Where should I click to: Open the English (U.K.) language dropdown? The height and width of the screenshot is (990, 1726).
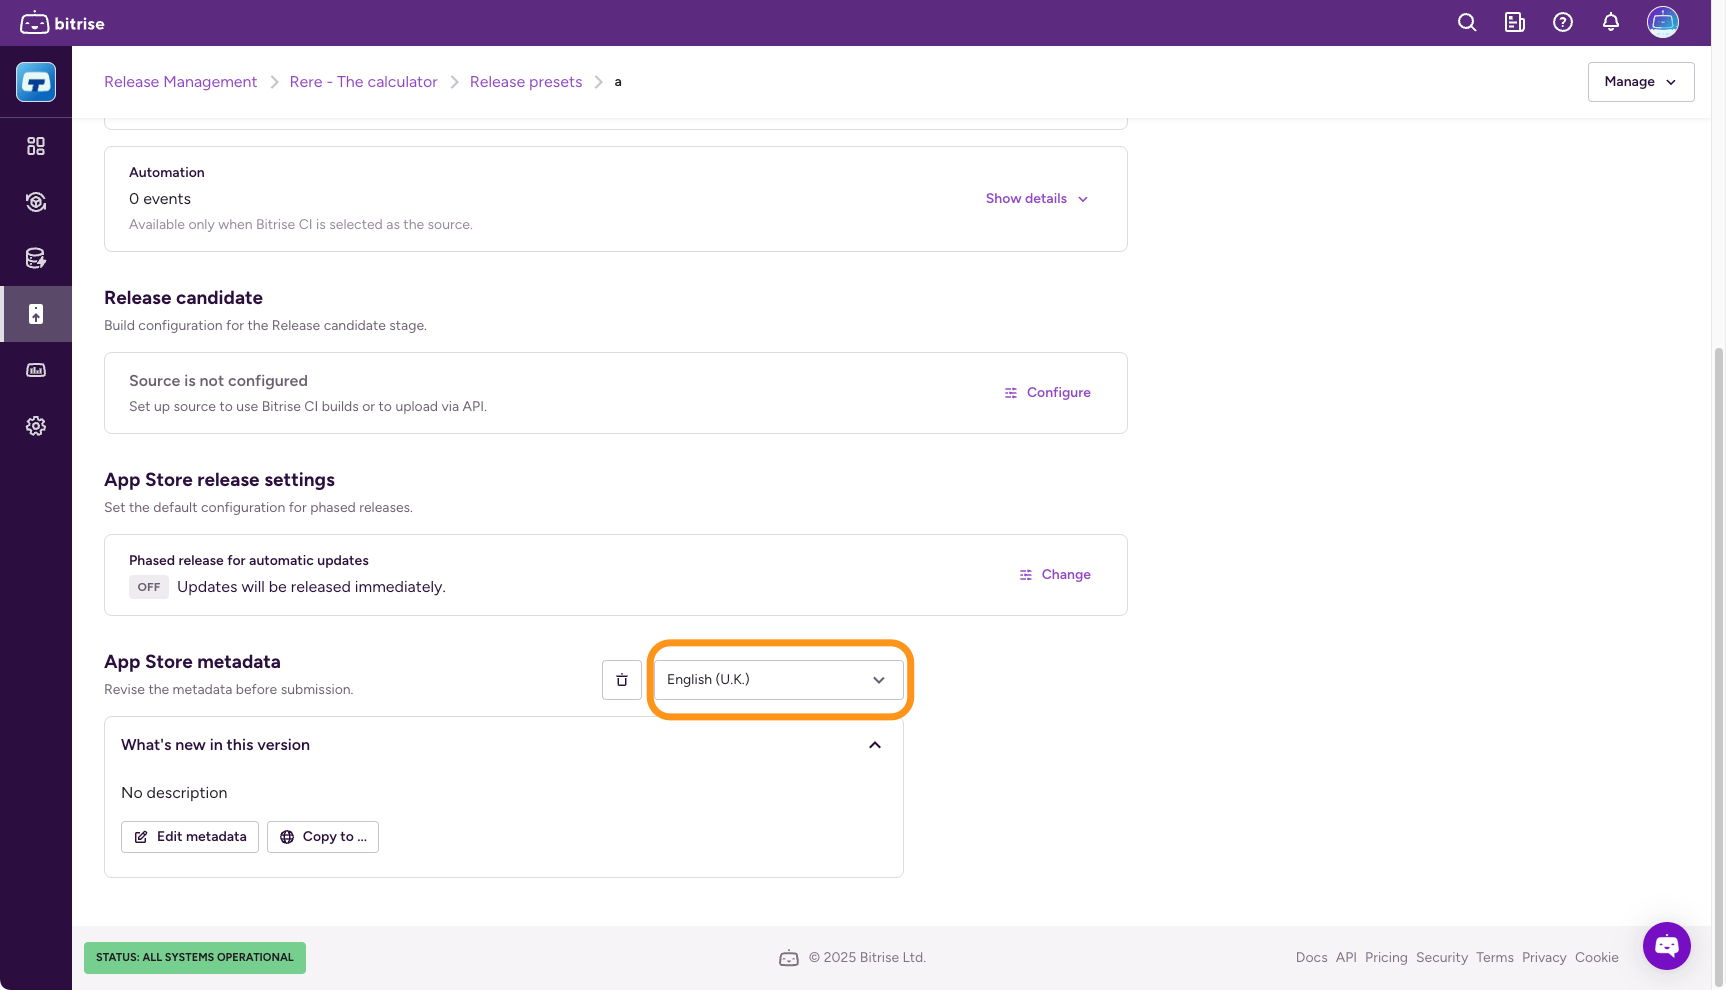pyautogui.click(x=778, y=680)
